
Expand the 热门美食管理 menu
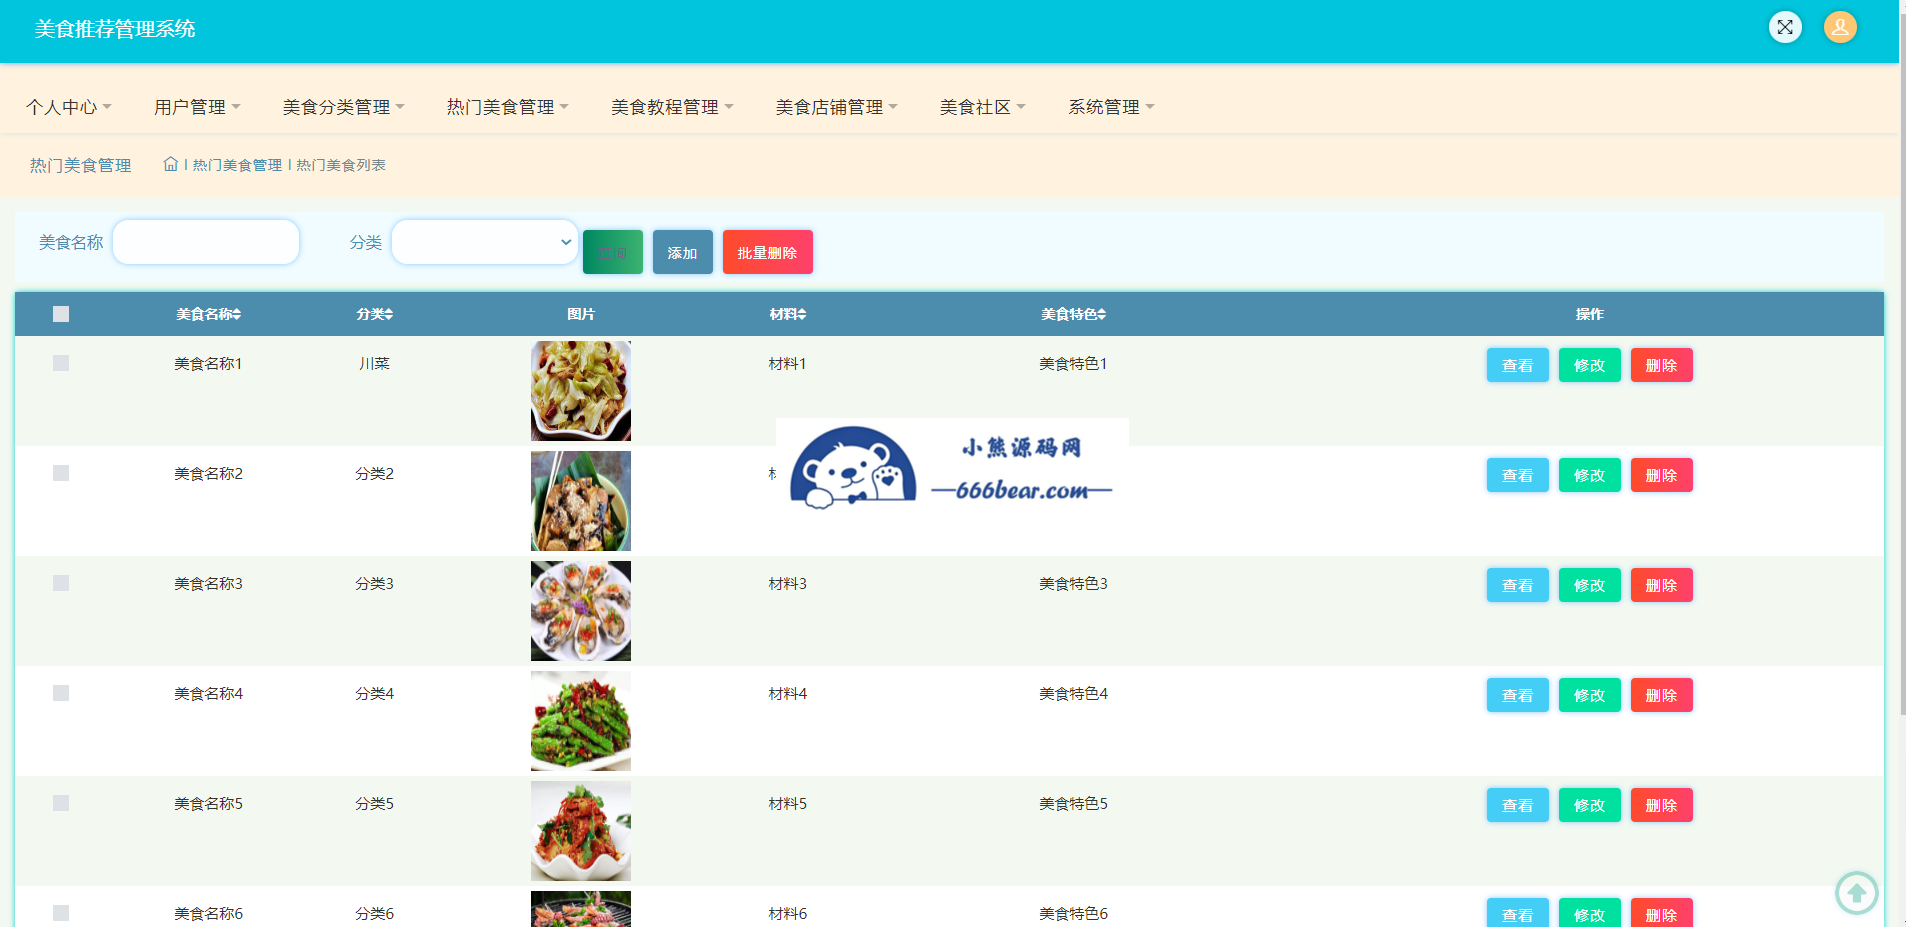click(x=507, y=107)
